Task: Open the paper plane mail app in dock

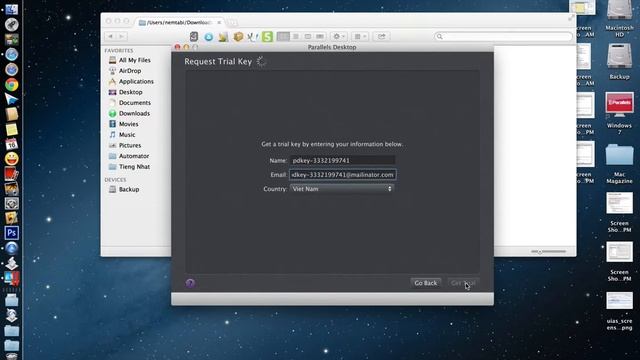Action: [x=11, y=99]
